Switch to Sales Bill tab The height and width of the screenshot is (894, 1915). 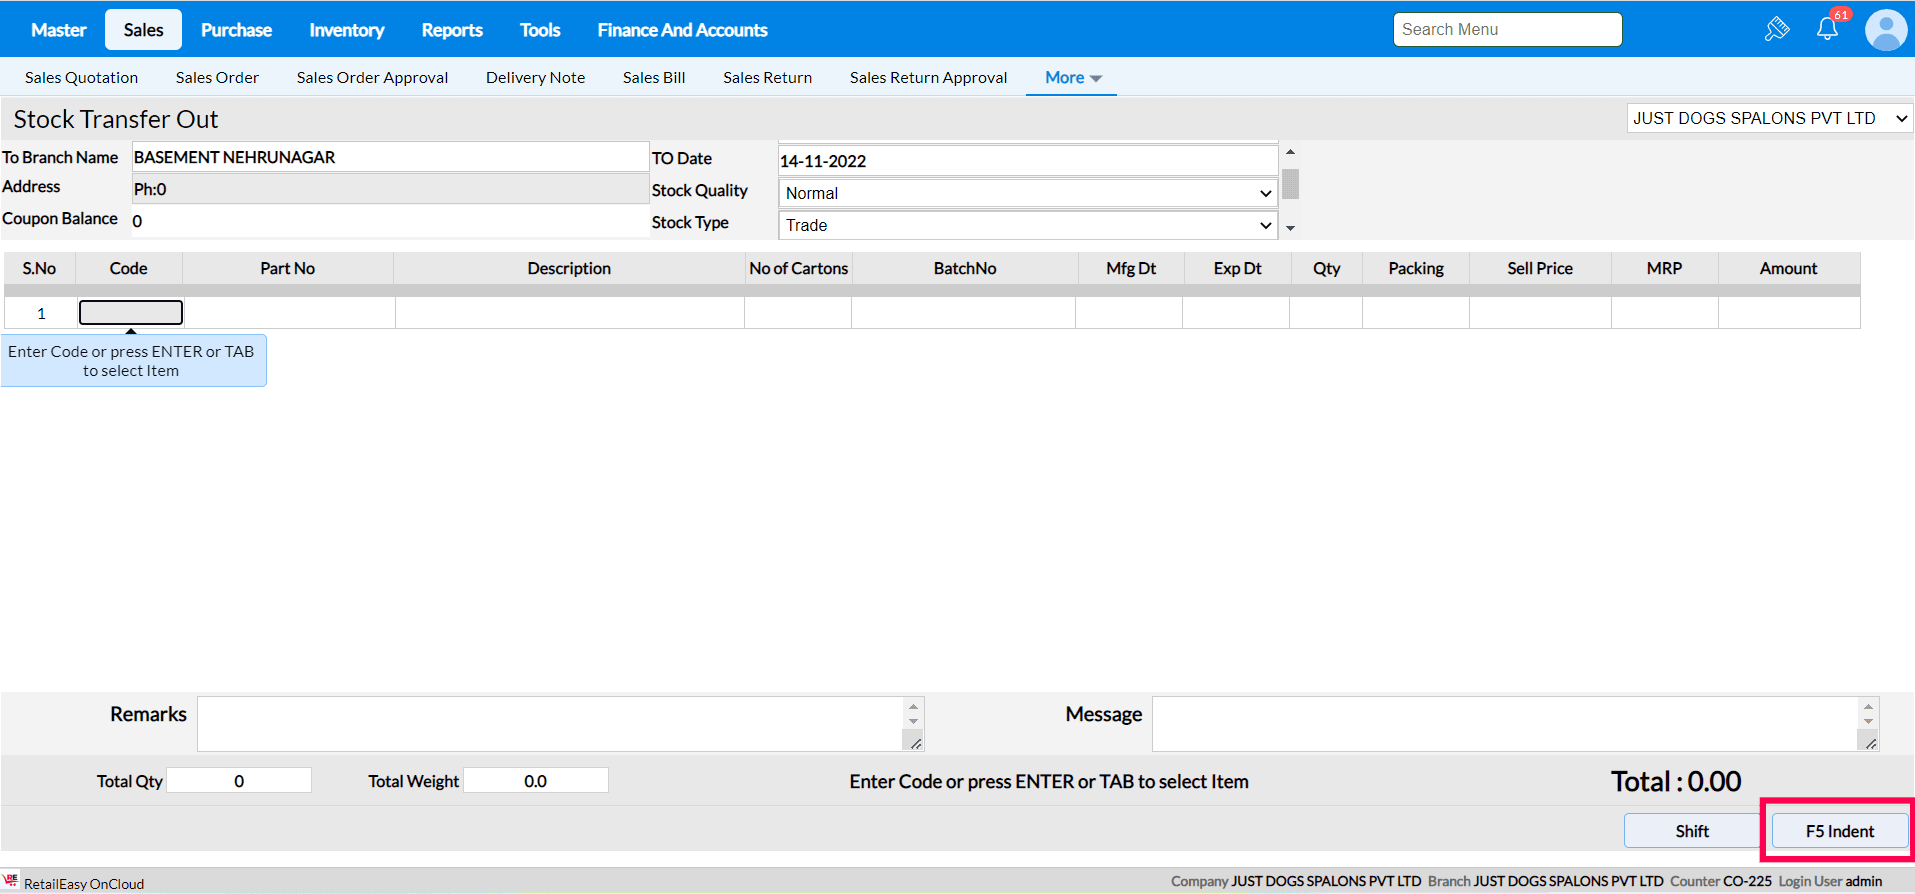coord(653,78)
